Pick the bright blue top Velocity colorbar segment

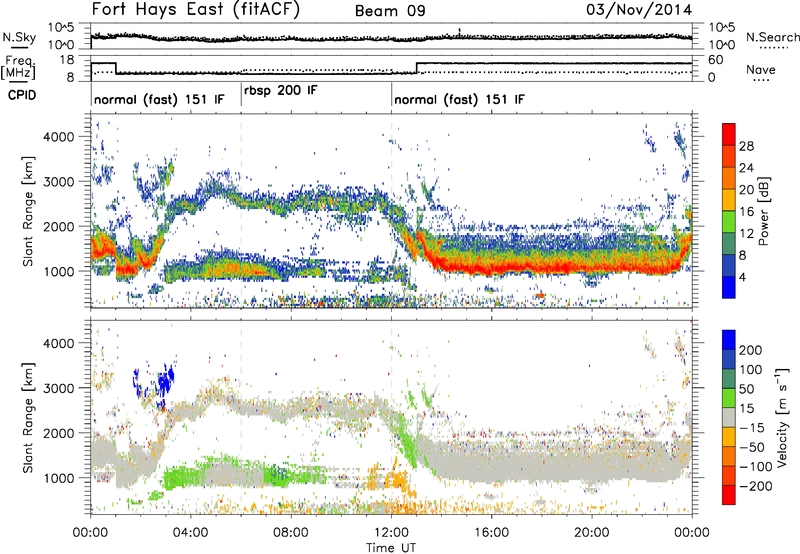[x=729, y=340]
